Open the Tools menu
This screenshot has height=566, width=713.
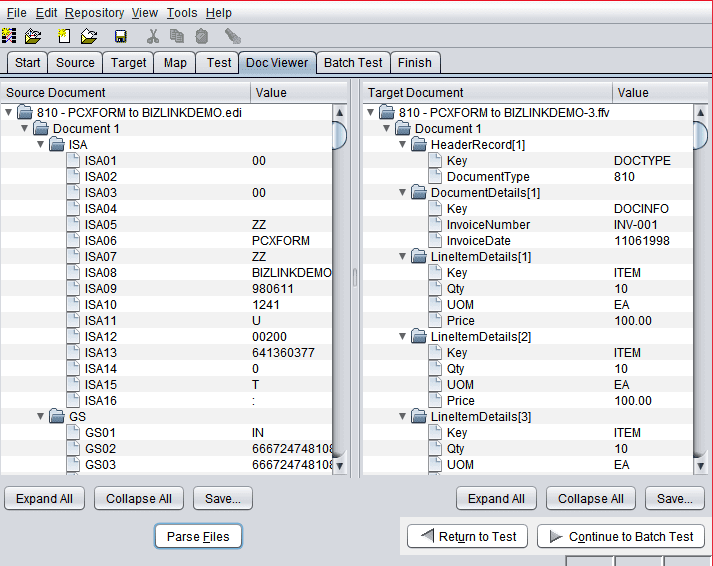(x=182, y=13)
